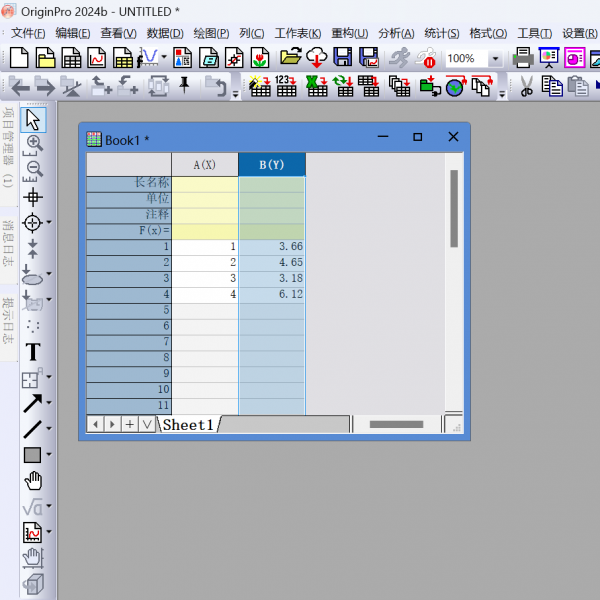Image resolution: width=600 pixels, height=600 pixels.
Task: Click the Print icon
Action: tap(523, 57)
